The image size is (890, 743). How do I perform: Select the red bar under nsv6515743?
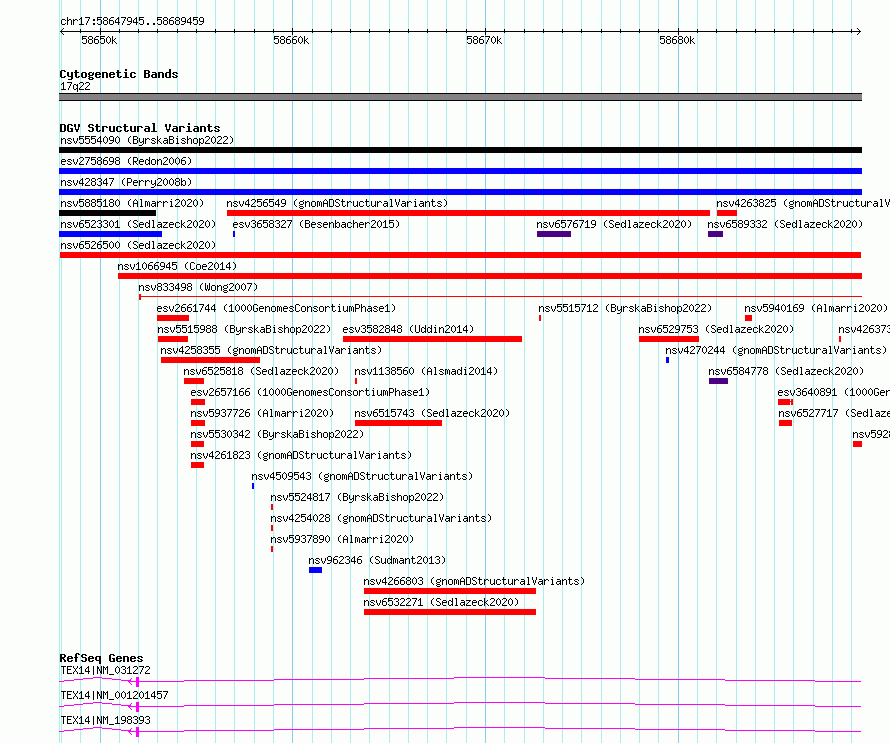pos(398,423)
